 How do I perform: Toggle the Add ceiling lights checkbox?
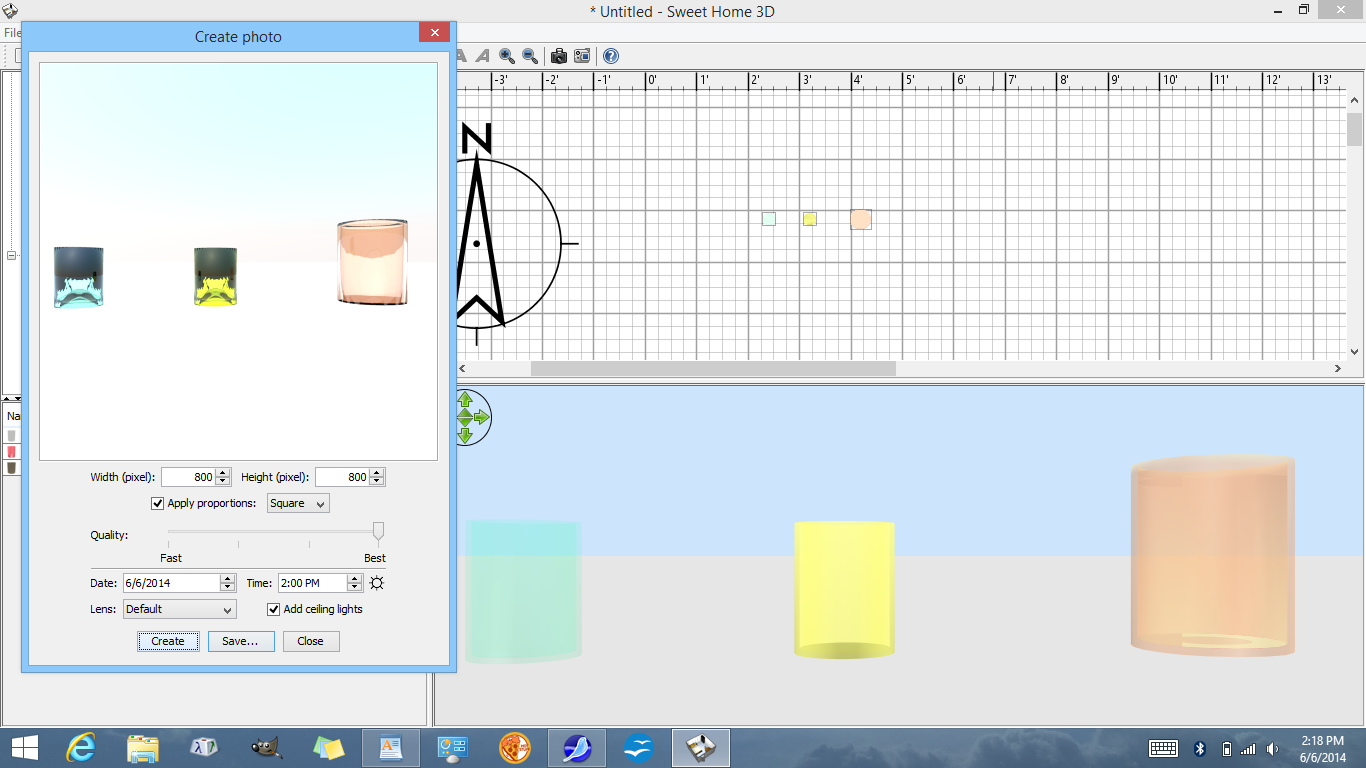click(274, 609)
